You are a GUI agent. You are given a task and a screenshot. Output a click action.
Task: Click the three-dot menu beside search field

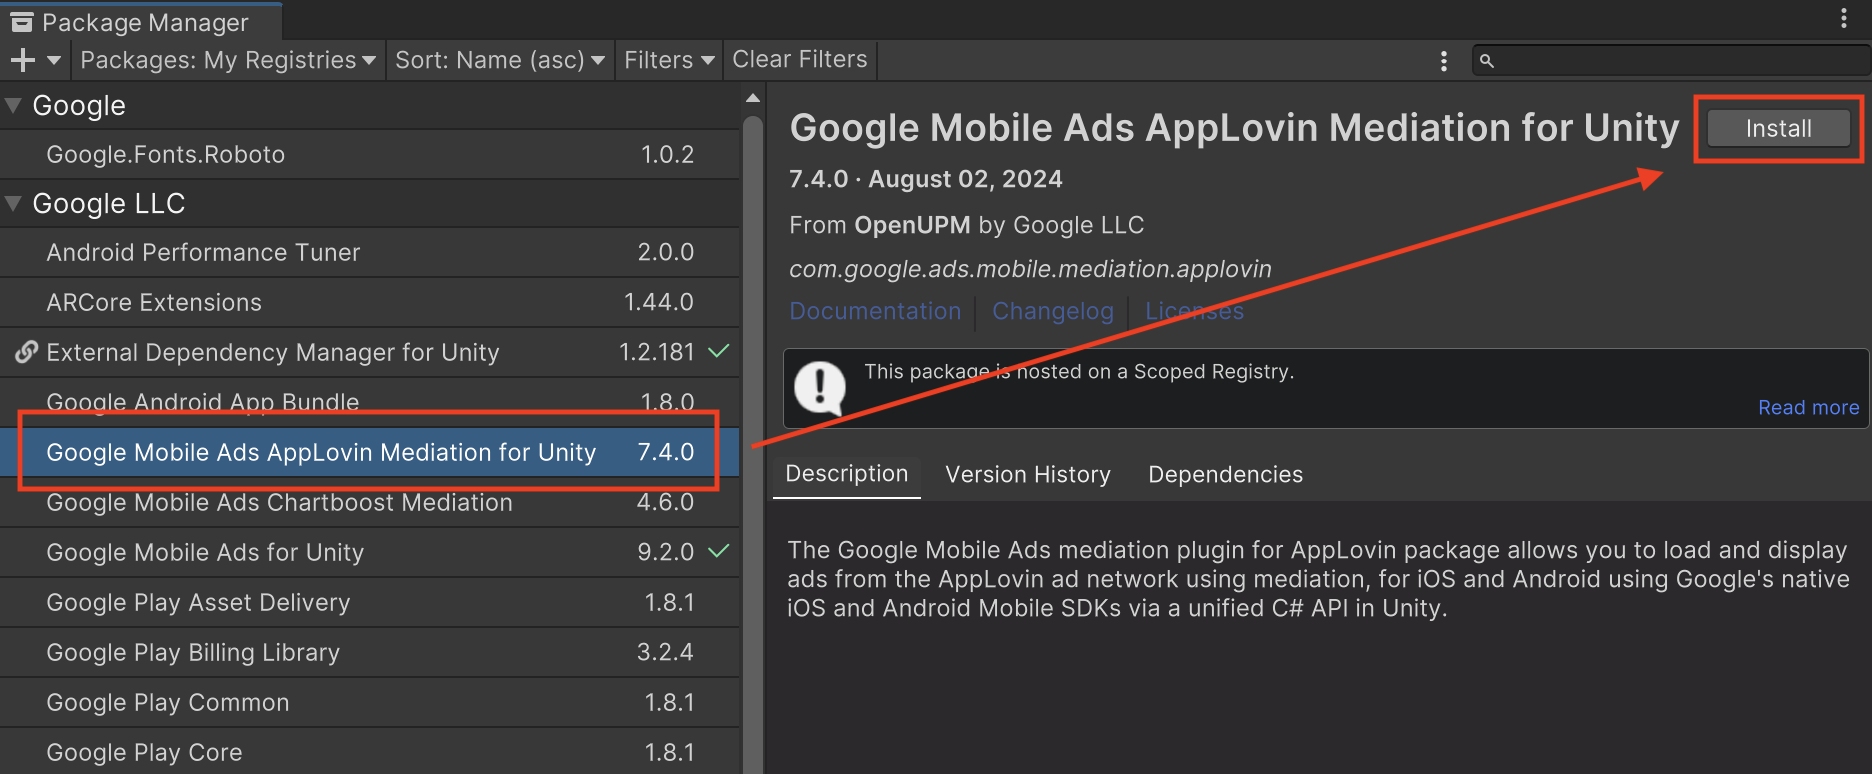[x=1443, y=61]
